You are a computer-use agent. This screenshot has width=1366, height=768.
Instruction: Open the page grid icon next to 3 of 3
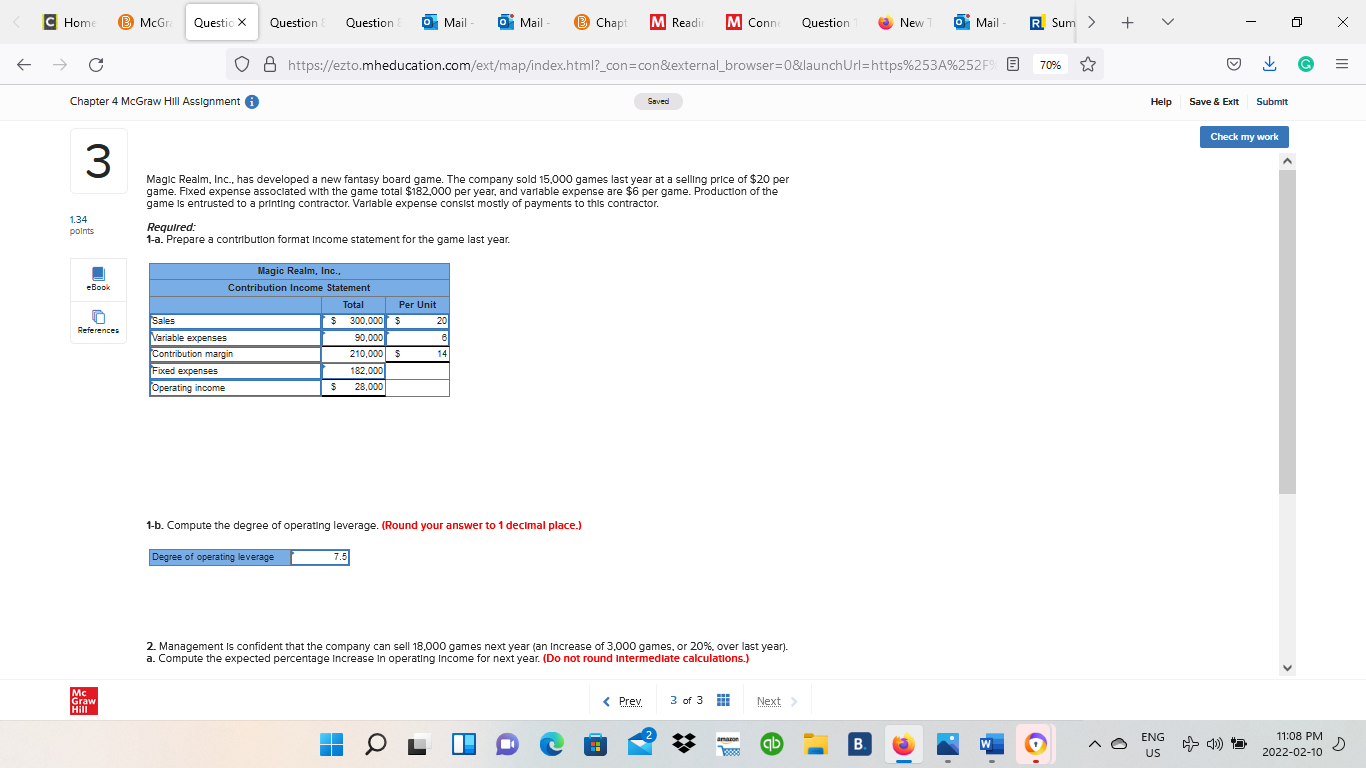pos(722,700)
